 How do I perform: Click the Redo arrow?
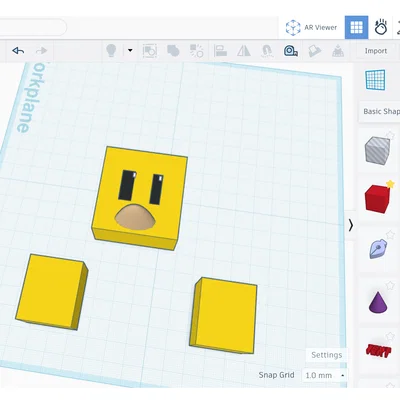(x=41, y=51)
